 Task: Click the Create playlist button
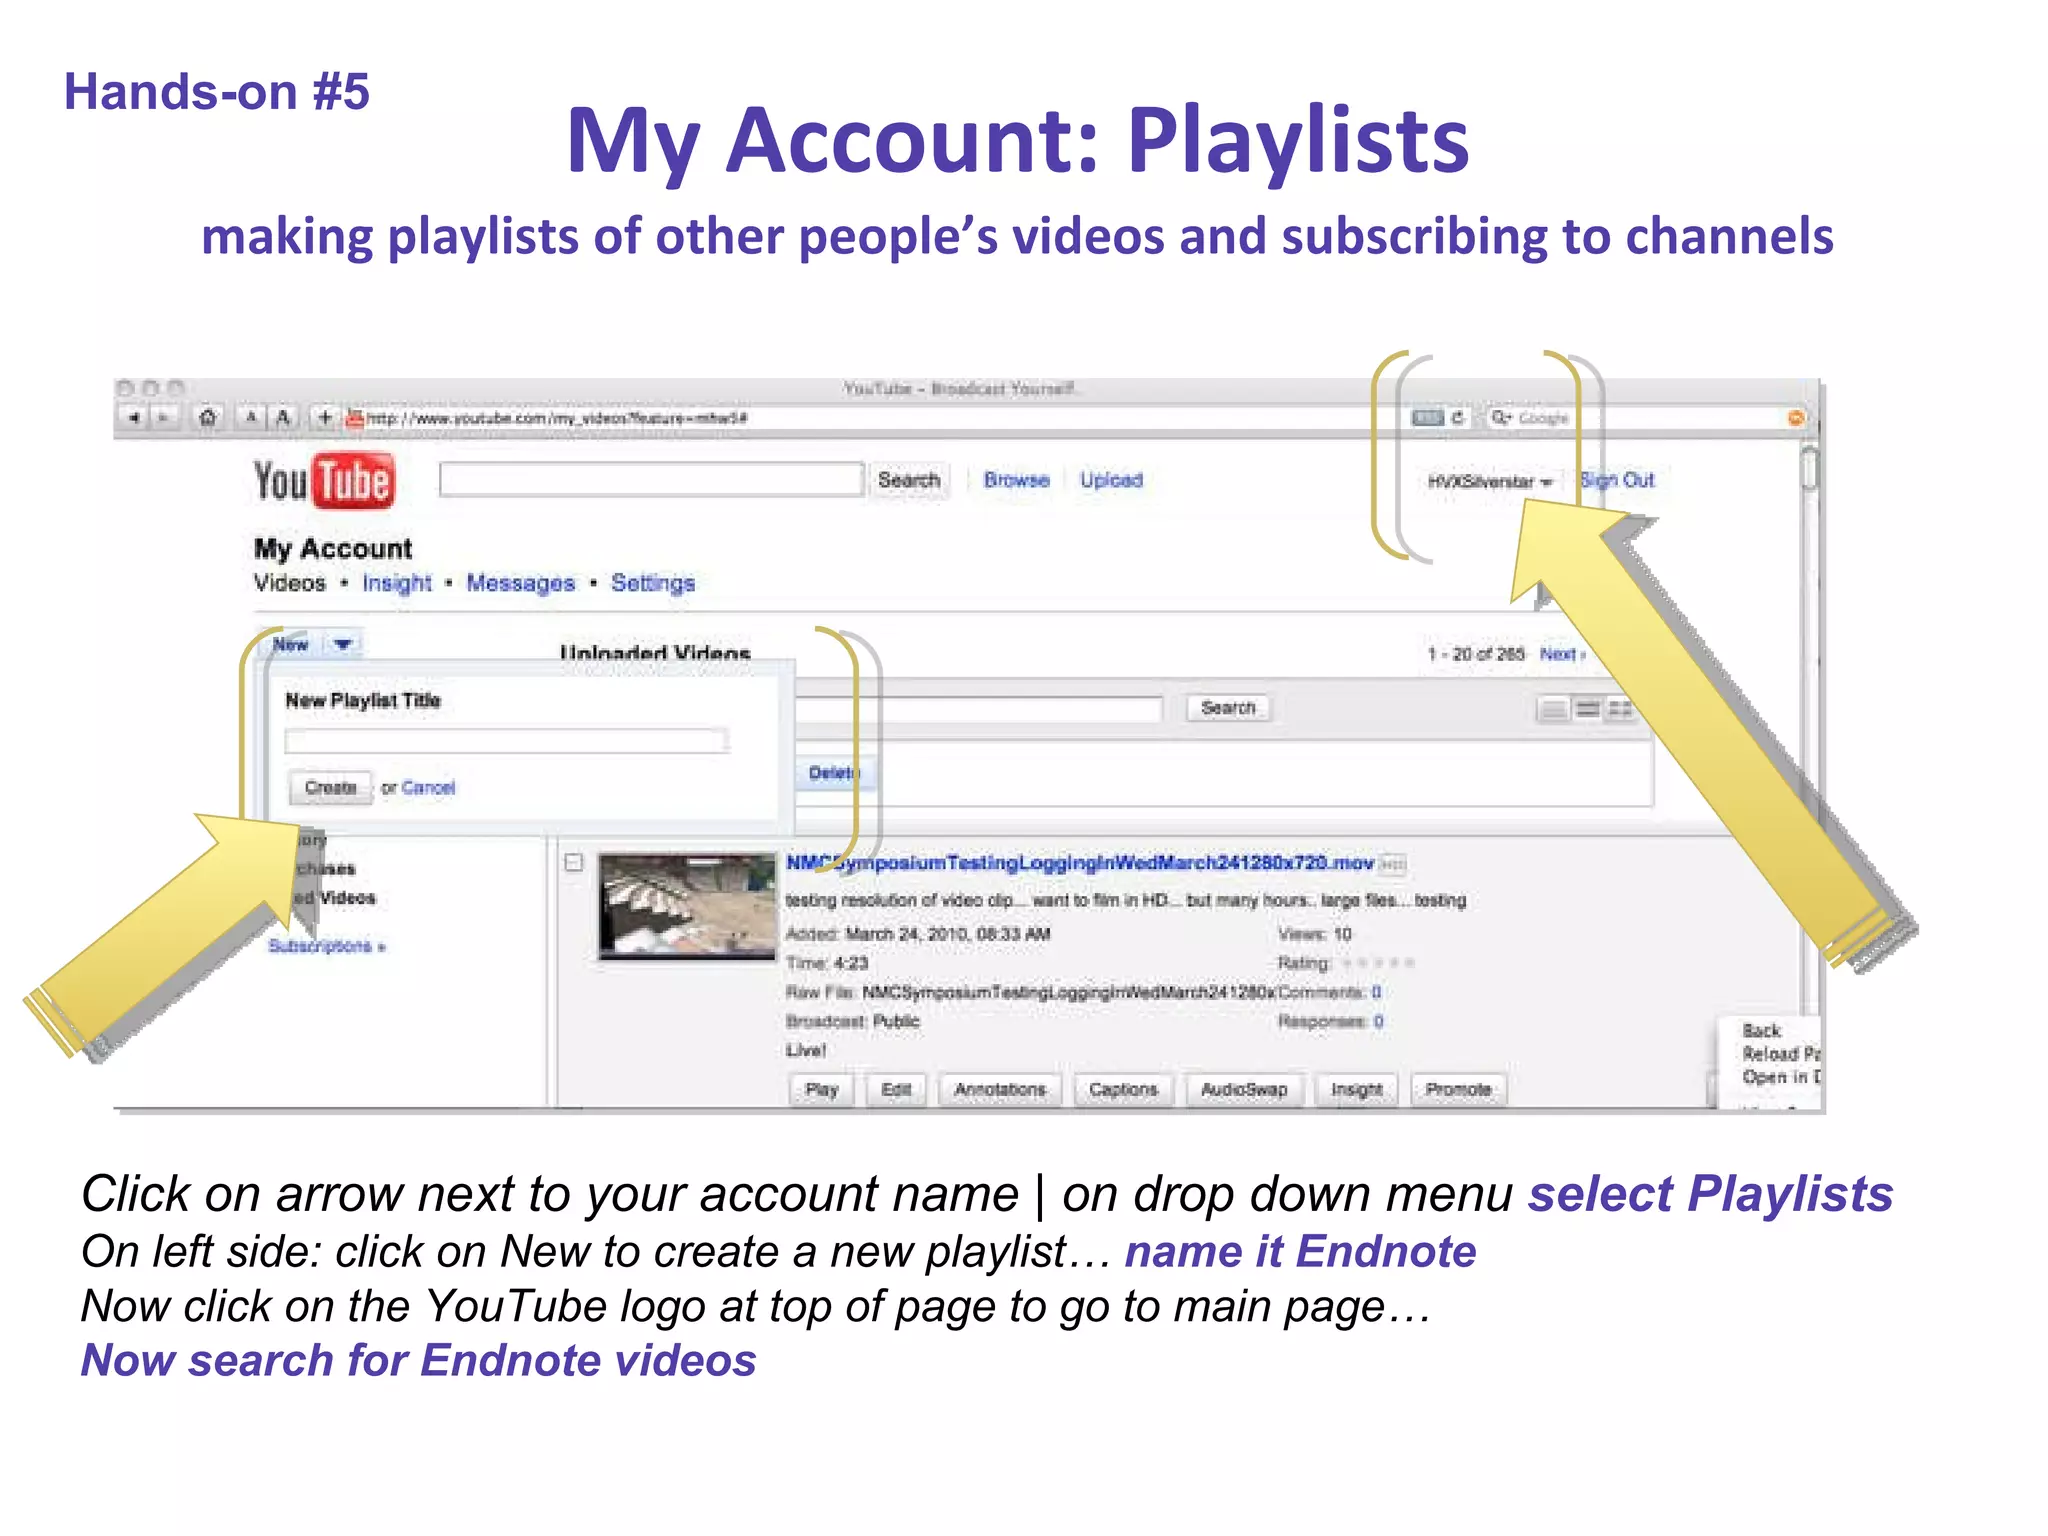pos(331,788)
